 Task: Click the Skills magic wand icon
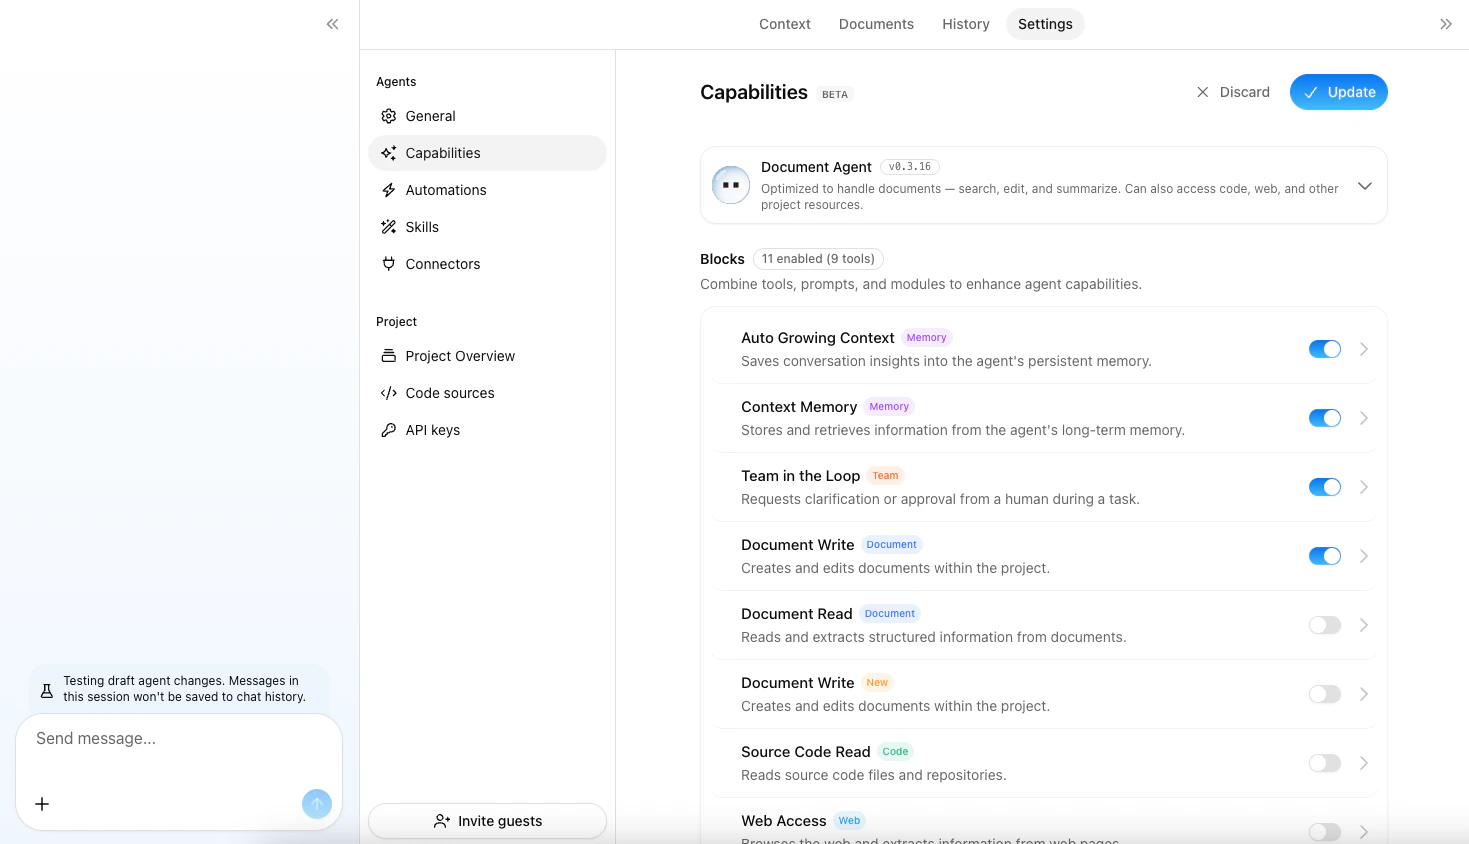[389, 227]
